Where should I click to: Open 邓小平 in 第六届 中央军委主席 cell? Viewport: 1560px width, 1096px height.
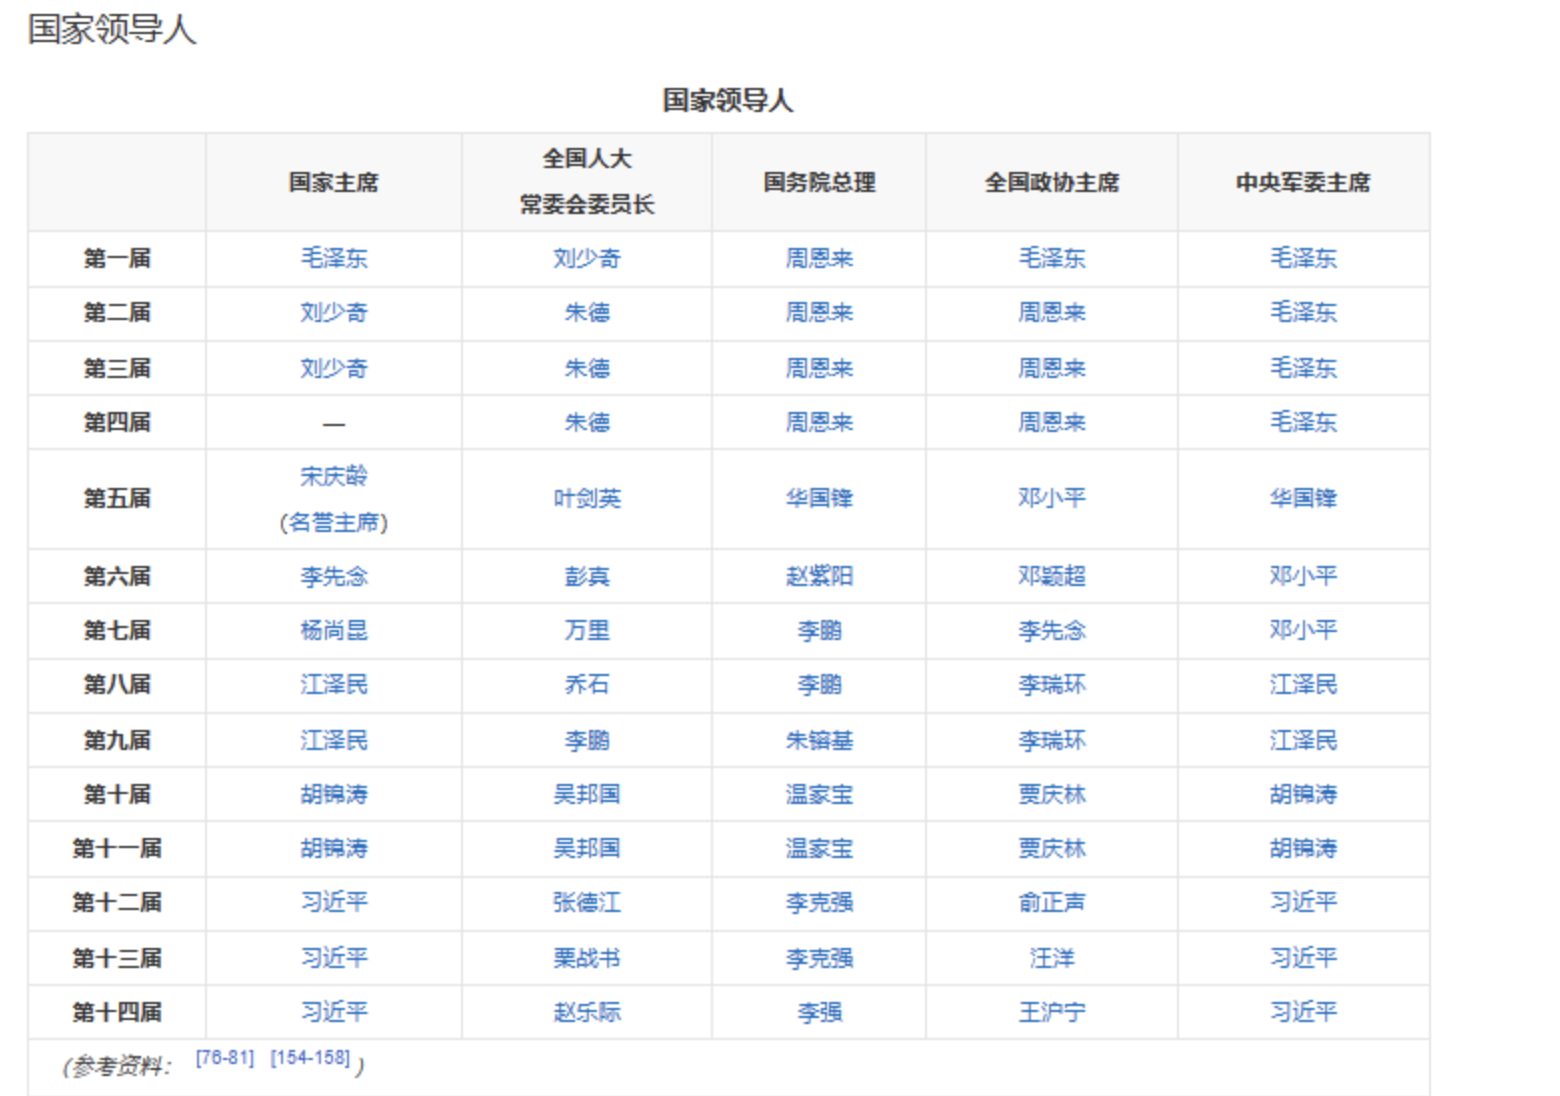coord(1303,576)
